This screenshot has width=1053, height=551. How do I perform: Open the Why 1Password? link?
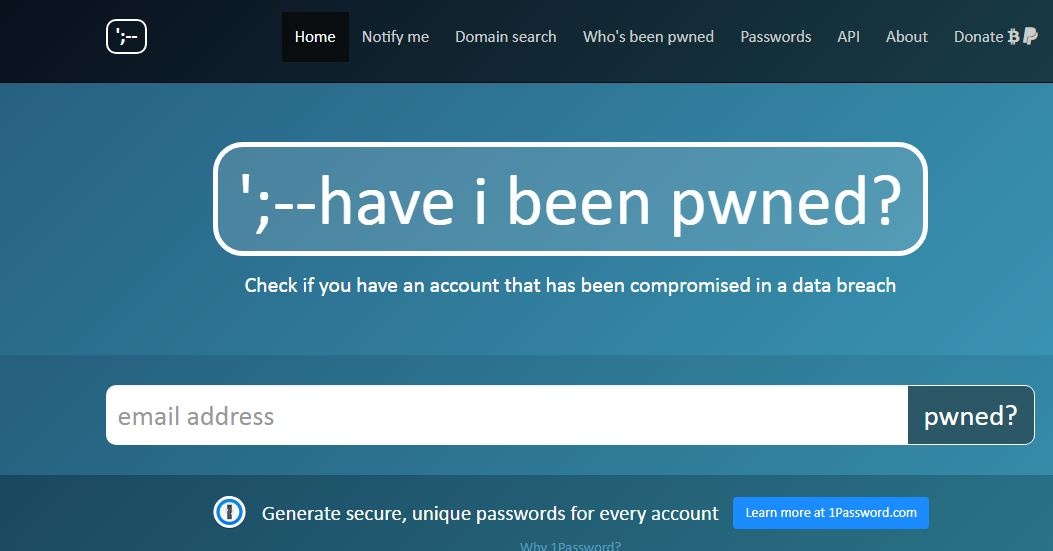[570, 546]
